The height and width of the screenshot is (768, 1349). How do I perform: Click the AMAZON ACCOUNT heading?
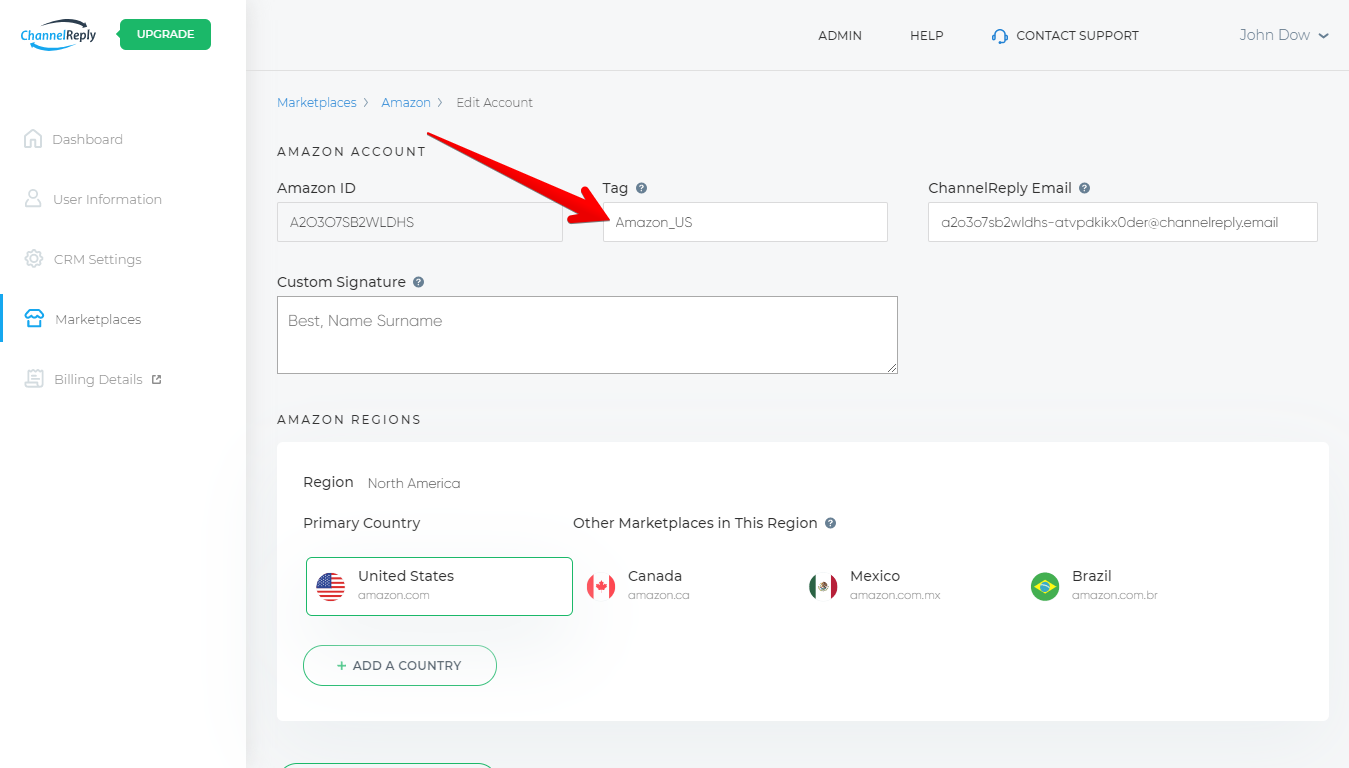[351, 152]
